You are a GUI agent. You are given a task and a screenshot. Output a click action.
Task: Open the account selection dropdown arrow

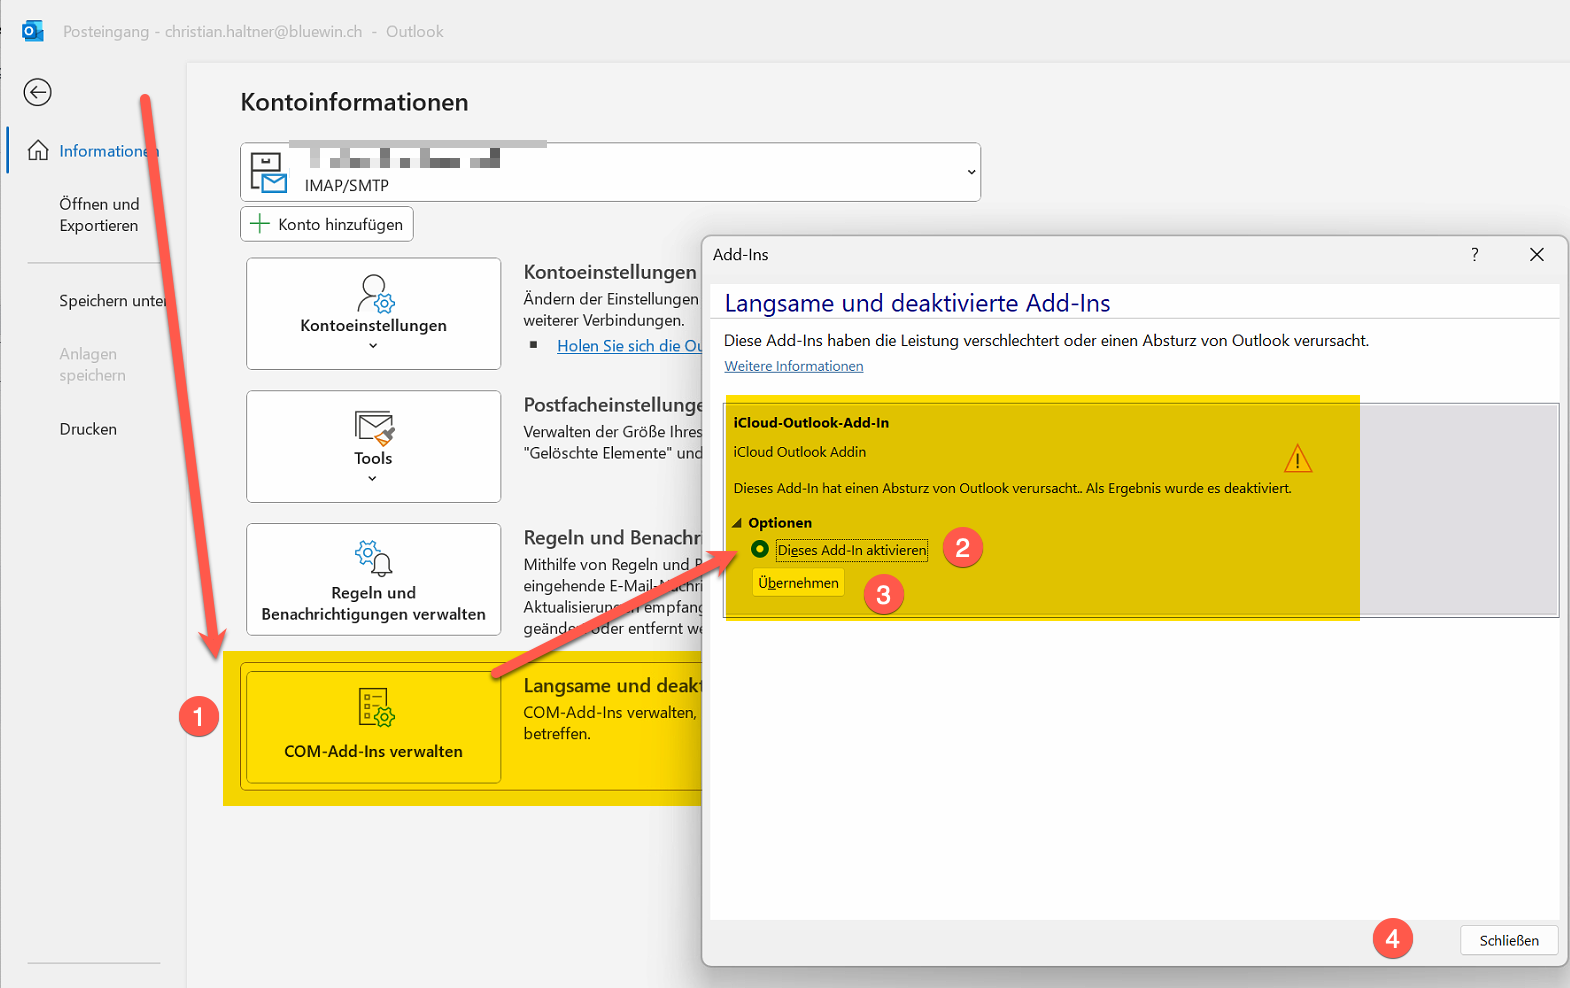[970, 172]
